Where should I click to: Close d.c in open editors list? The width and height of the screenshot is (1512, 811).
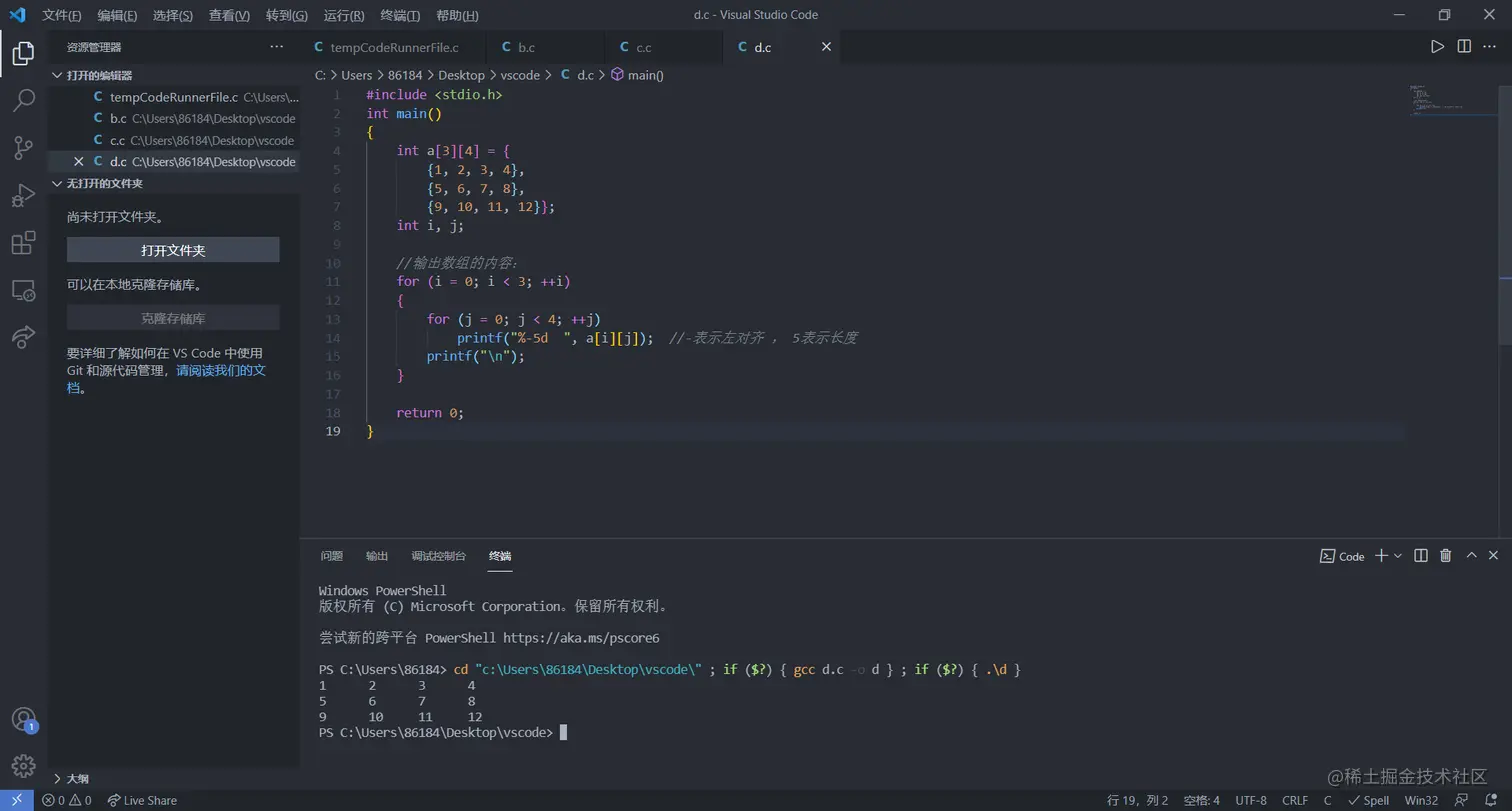point(79,162)
